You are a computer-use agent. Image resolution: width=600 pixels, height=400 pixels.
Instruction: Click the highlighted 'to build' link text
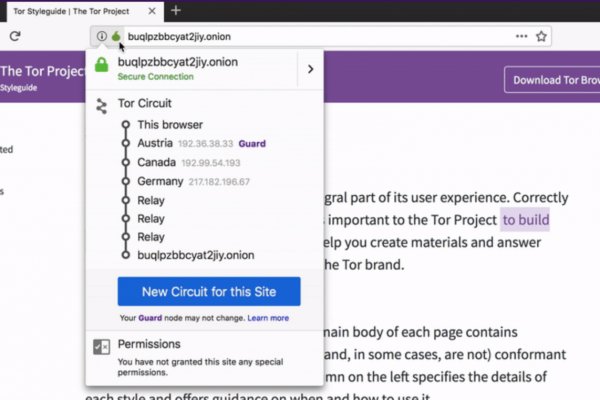525,219
